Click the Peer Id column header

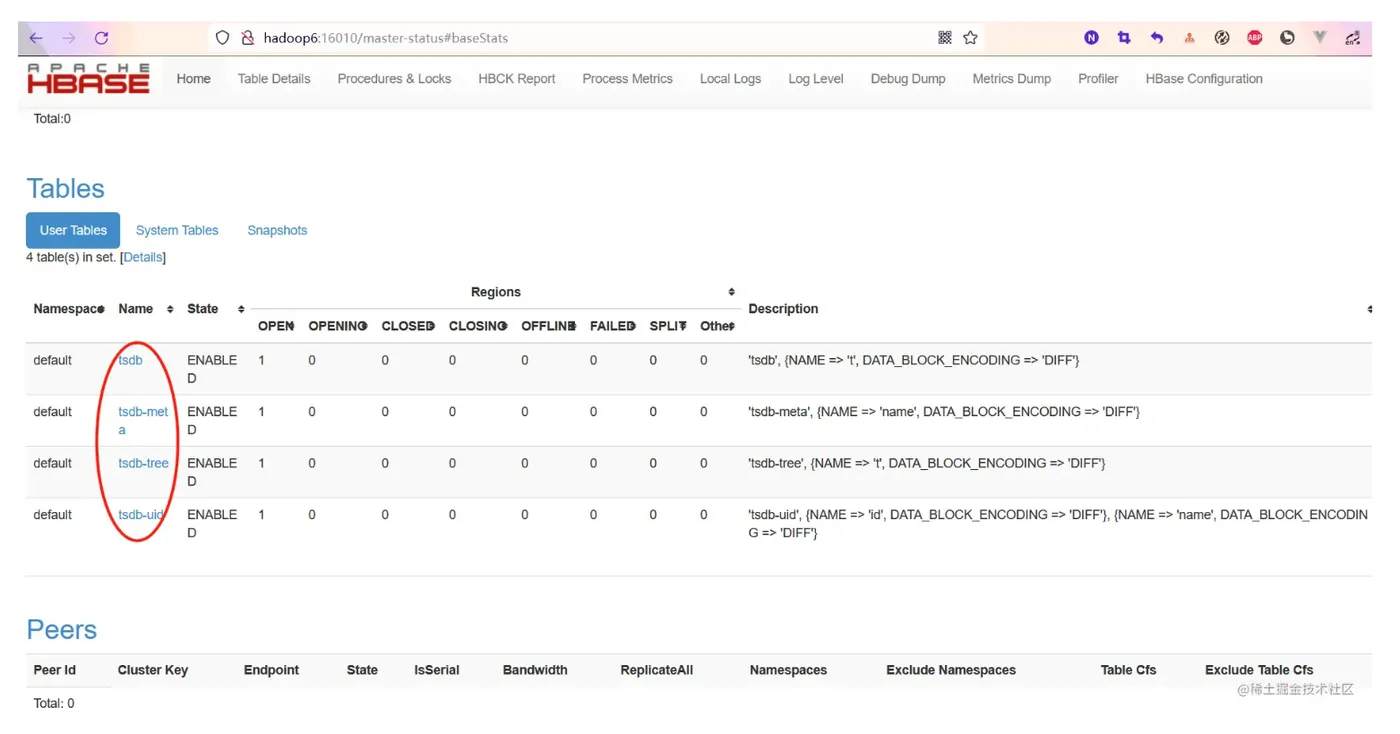coord(54,670)
